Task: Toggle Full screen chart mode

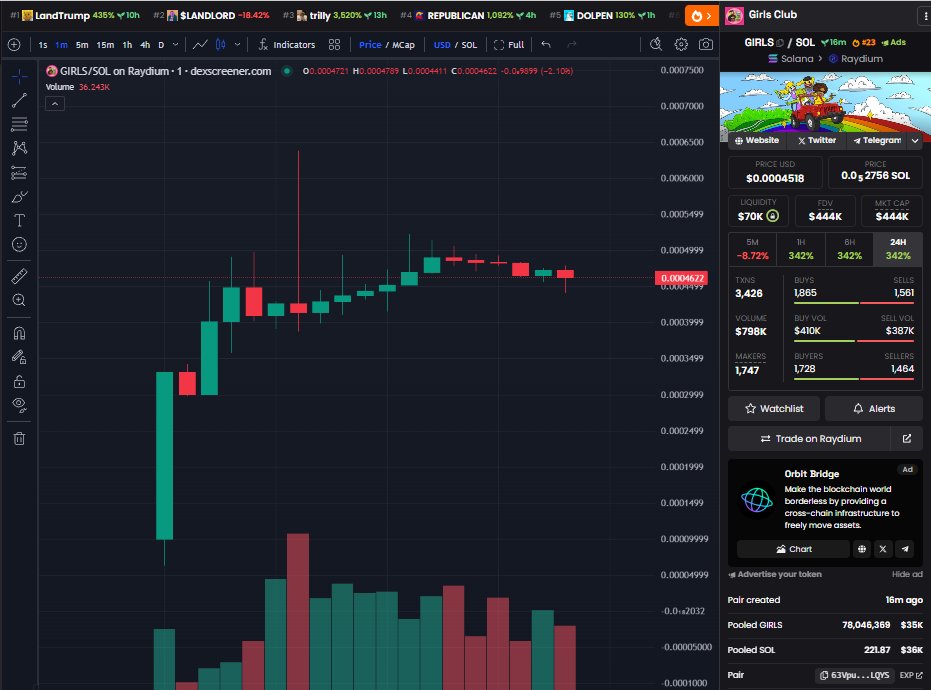Action: pos(509,45)
